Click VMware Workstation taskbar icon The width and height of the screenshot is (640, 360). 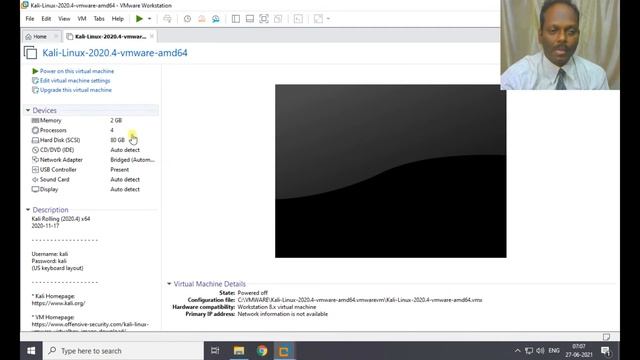tap(284, 351)
